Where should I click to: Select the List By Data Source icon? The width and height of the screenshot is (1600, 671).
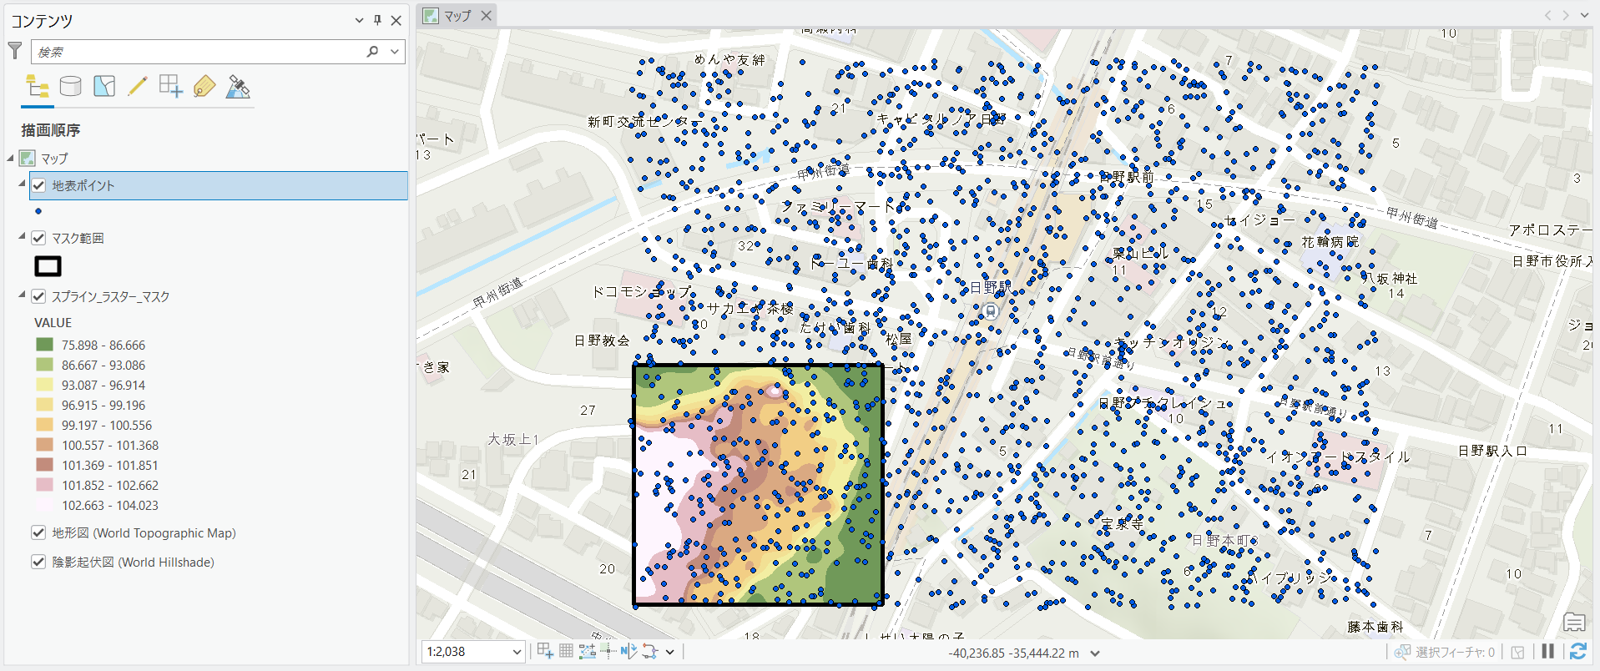pyautogui.click(x=70, y=87)
